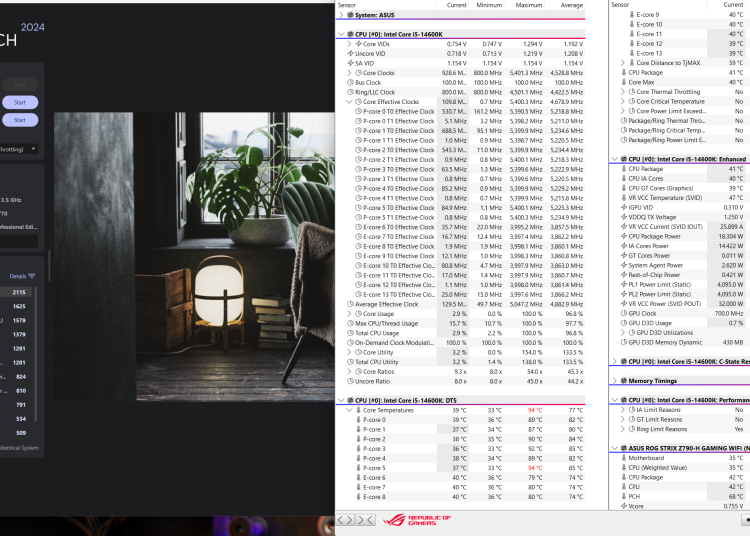Collapse the Core Effective Clocks tree
The width and height of the screenshot is (750, 536).
point(350,102)
